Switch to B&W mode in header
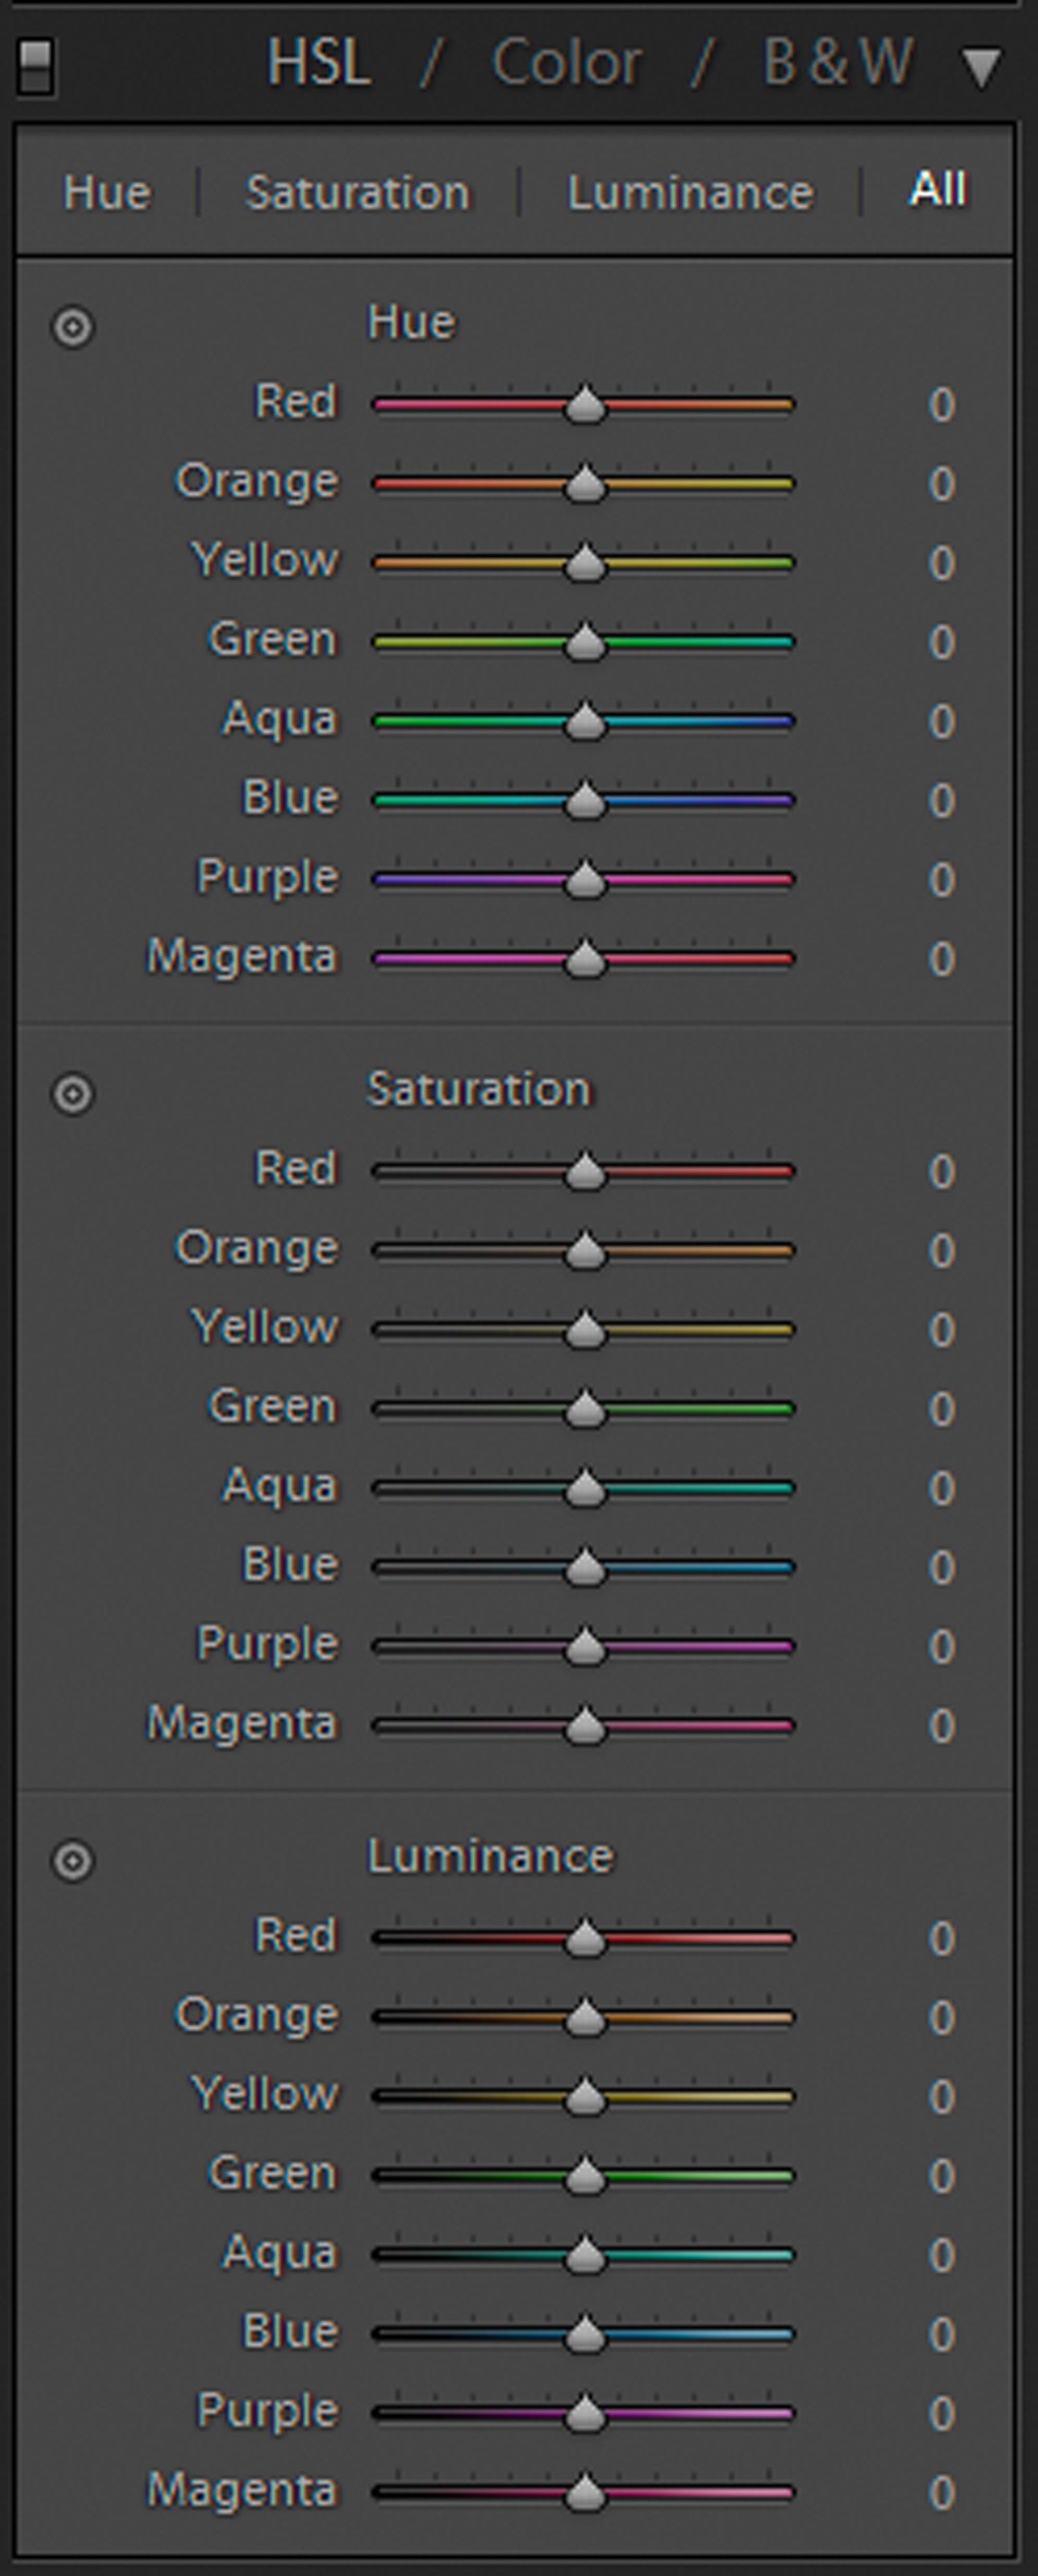Image resolution: width=1038 pixels, height=2576 pixels. pyautogui.click(x=838, y=64)
